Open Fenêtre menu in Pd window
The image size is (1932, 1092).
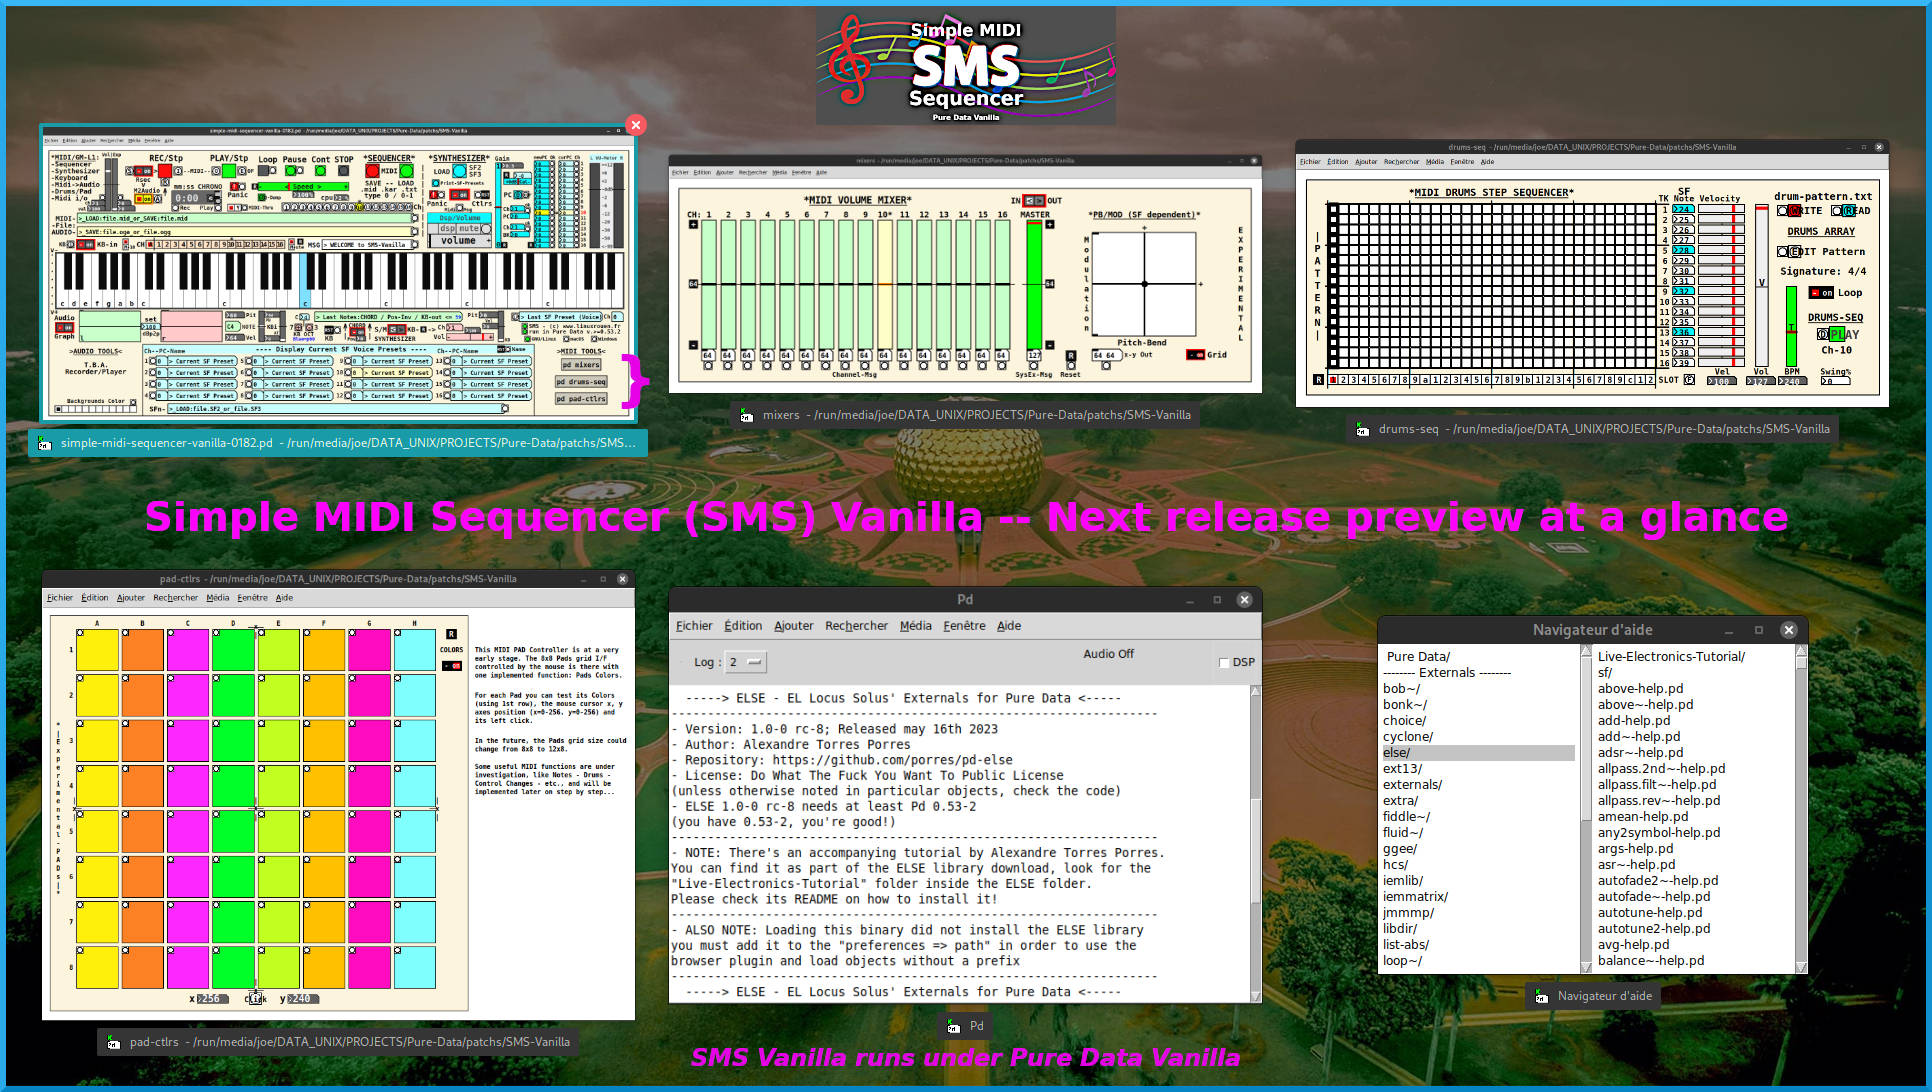964,626
